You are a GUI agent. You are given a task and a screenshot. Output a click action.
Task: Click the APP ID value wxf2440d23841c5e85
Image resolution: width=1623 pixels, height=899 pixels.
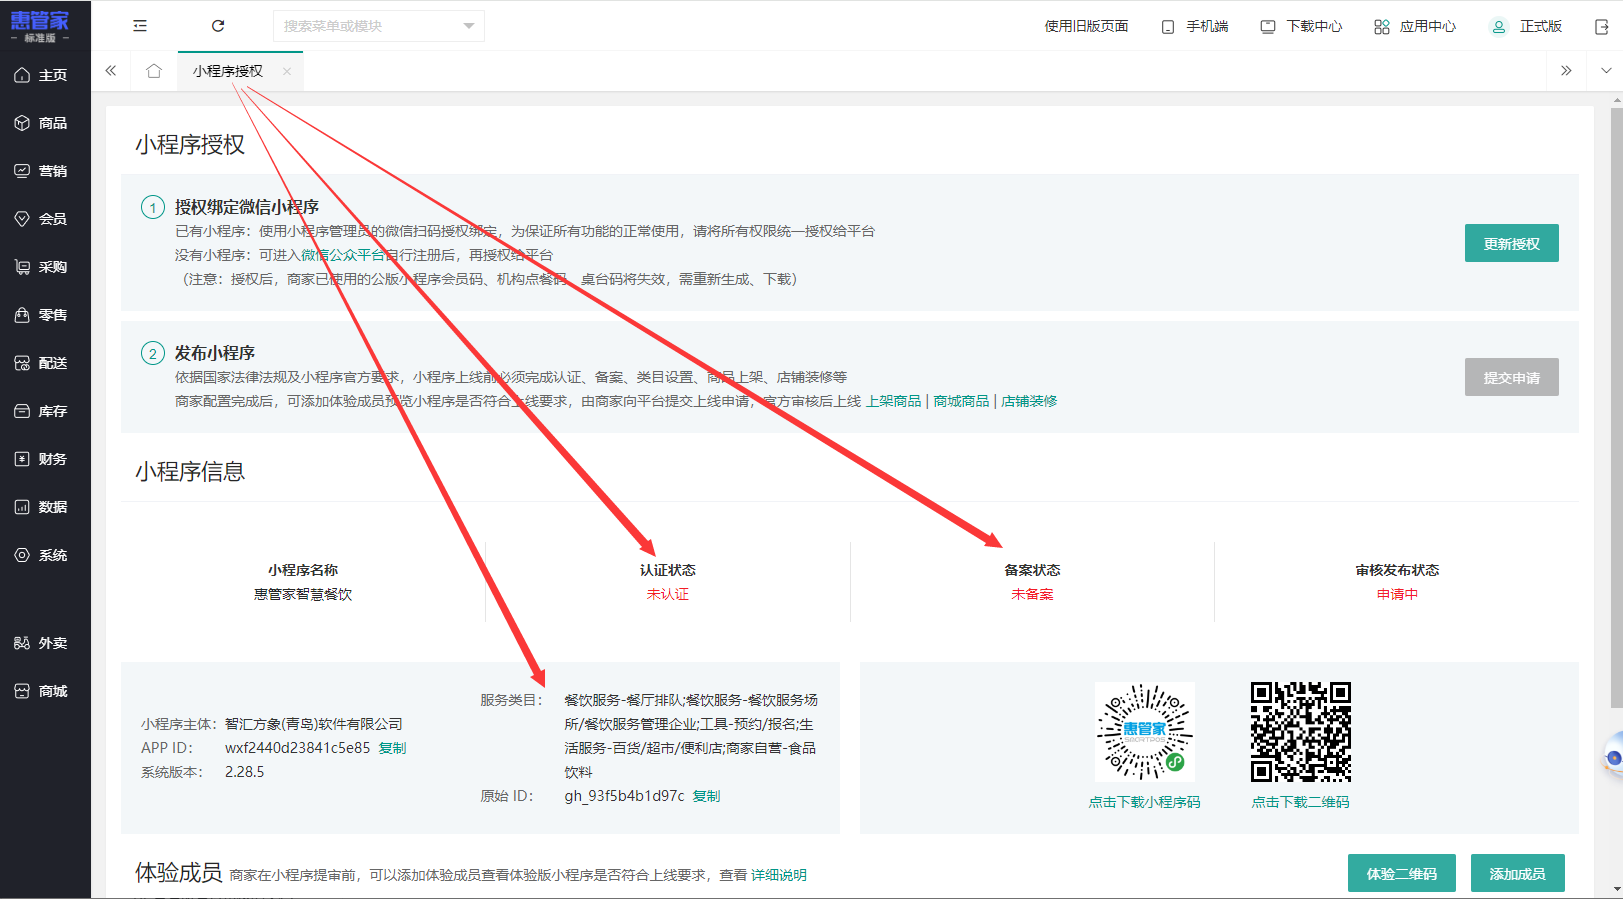[297, 748]
